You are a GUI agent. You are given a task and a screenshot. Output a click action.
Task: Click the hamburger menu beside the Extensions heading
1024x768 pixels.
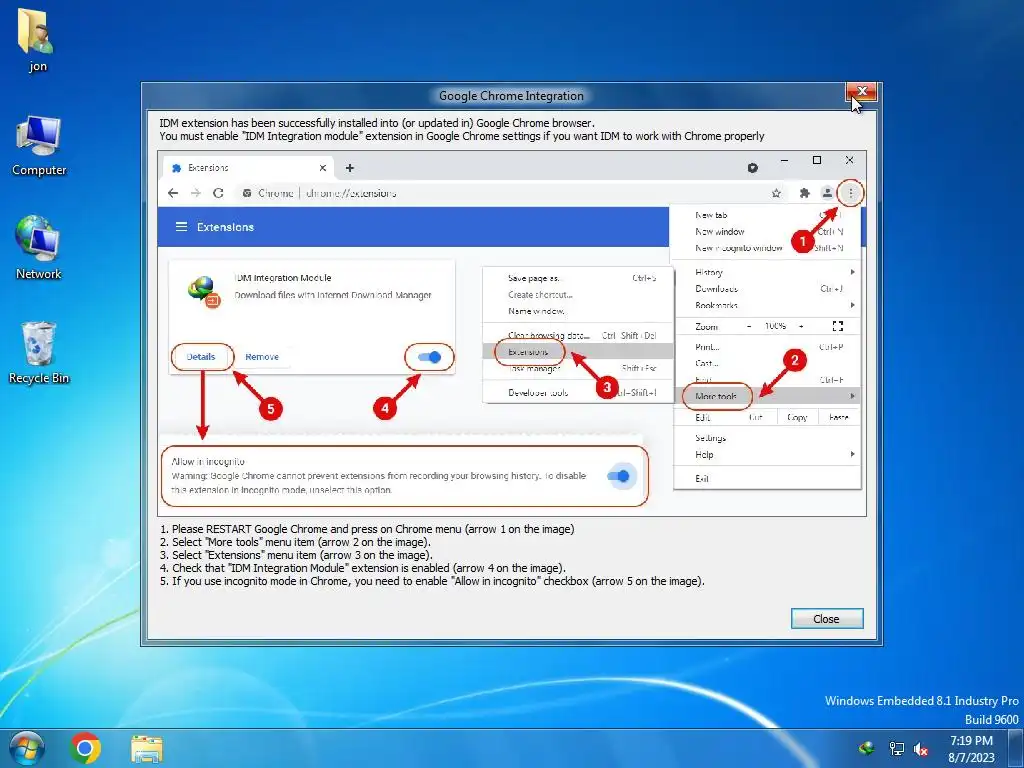[x=182, y=227]
